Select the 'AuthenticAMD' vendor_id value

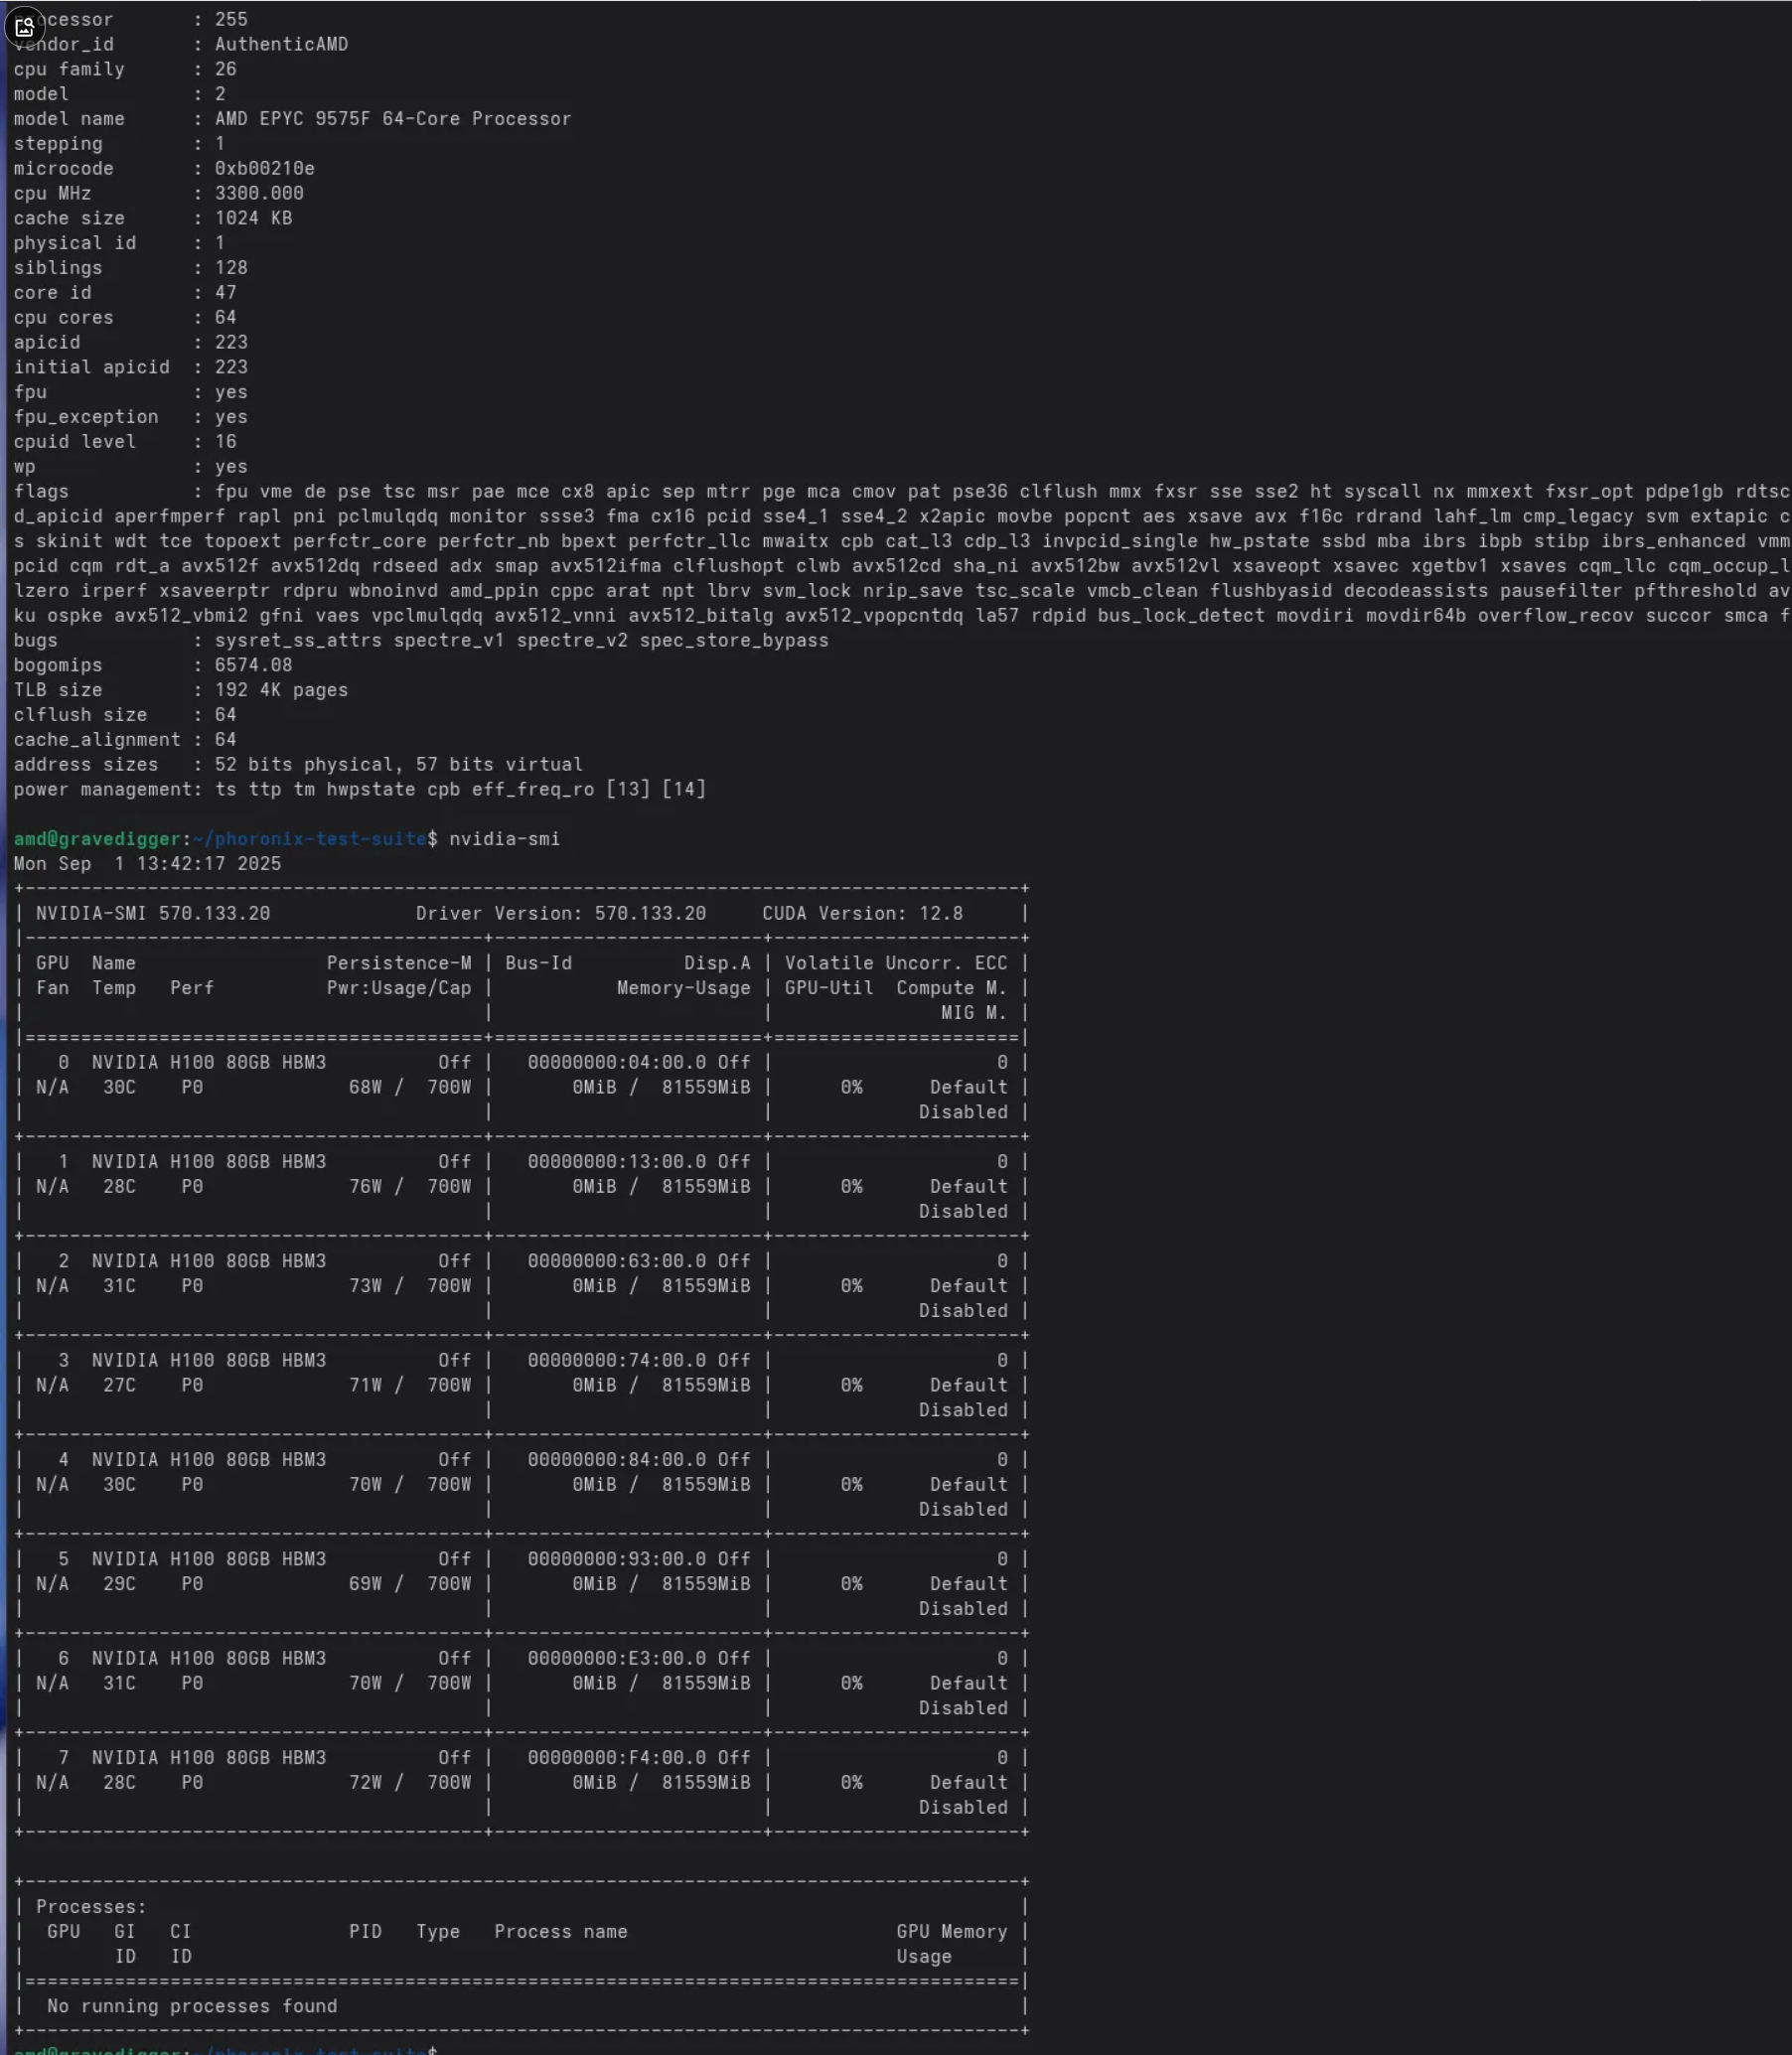(281, 44)
